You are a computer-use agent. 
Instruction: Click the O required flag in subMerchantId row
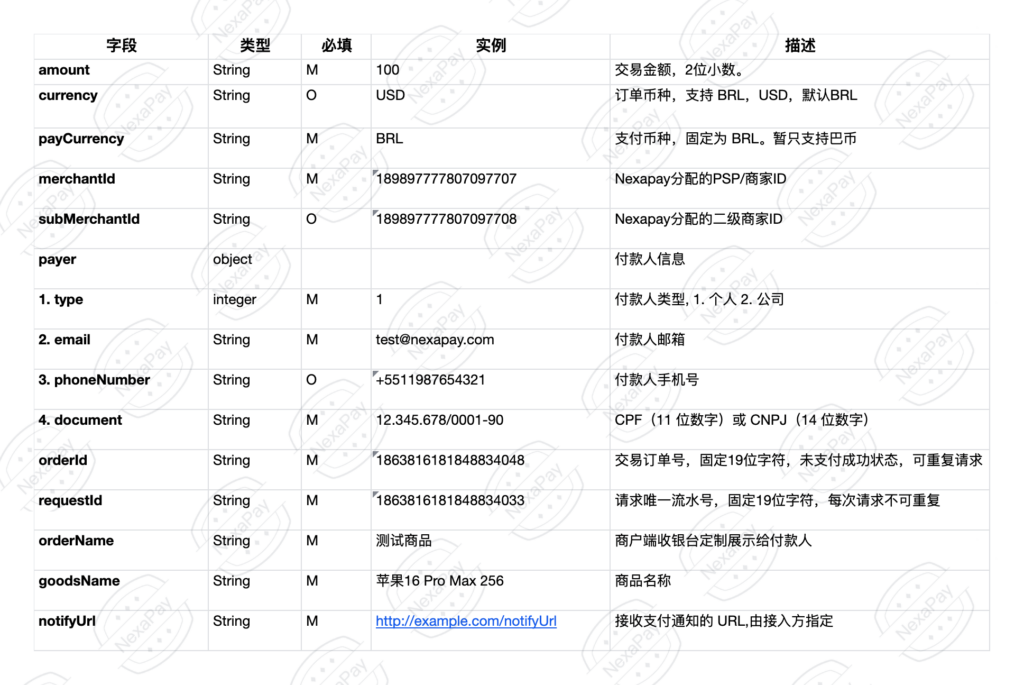coord(312,219)
